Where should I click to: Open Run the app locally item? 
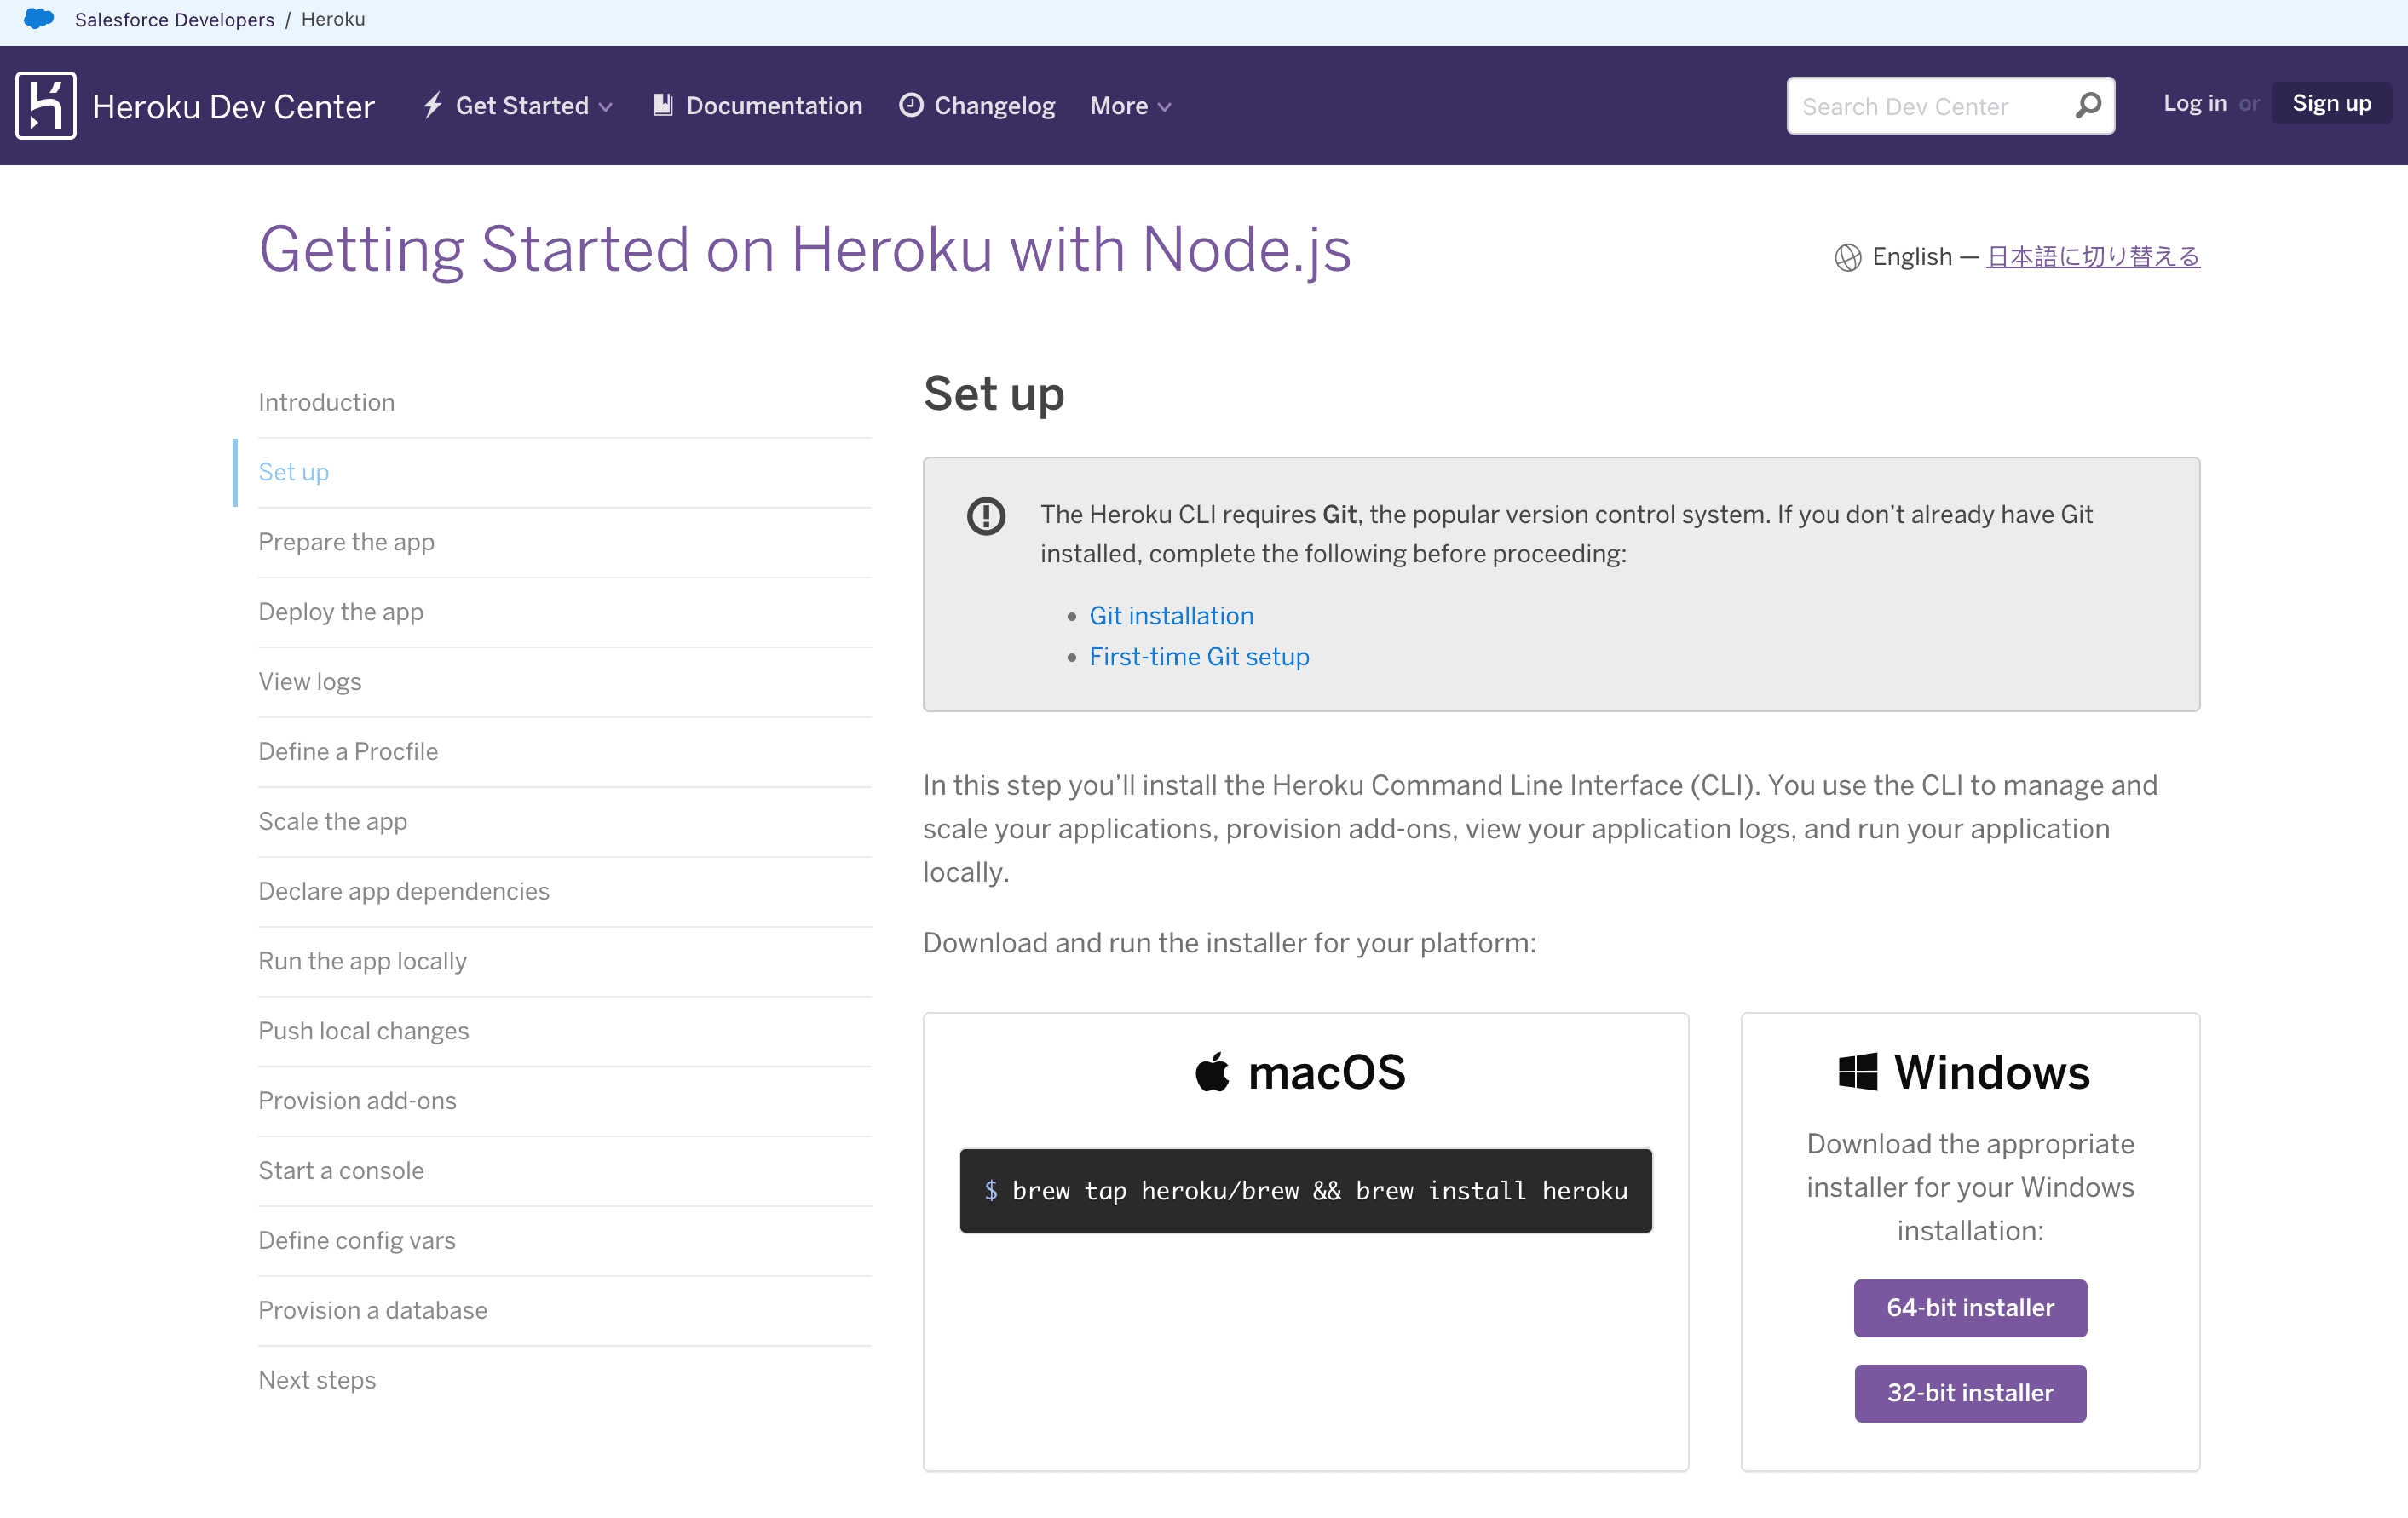tap(564, 961)
